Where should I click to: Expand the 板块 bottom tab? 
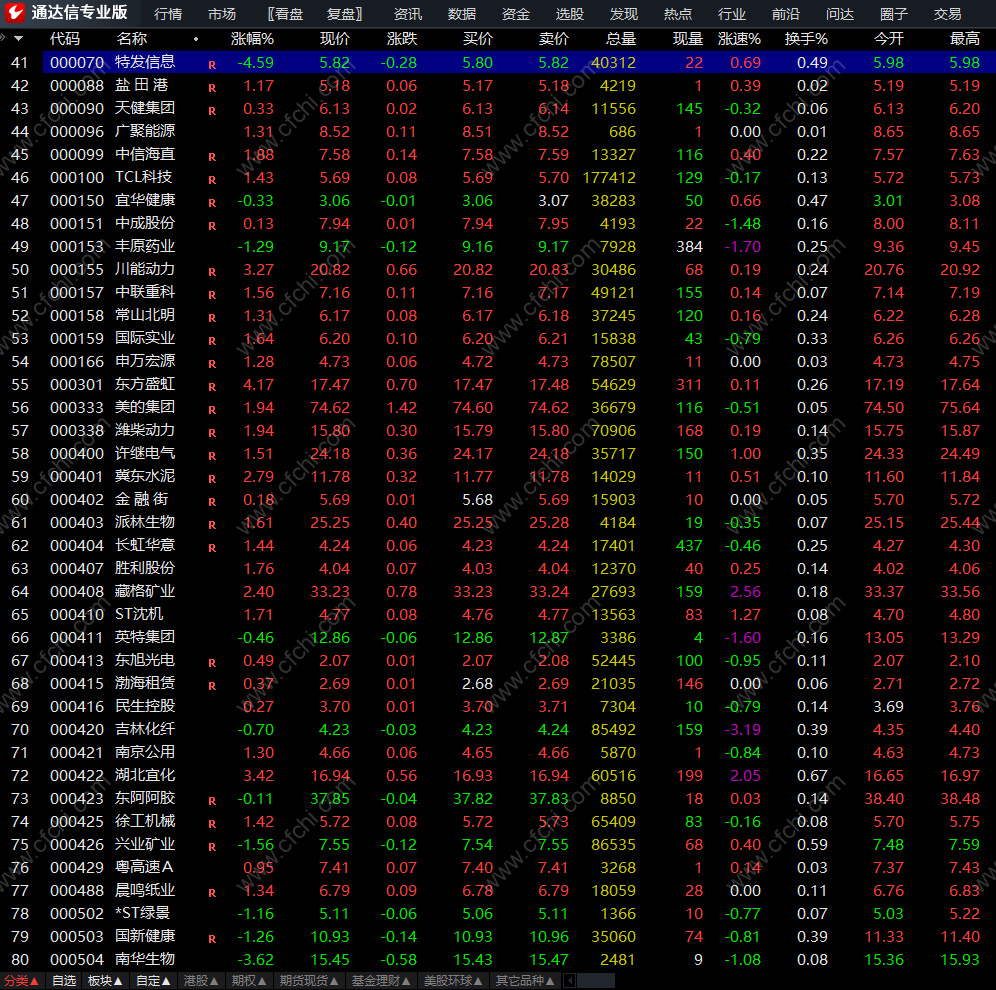point(105,980)
